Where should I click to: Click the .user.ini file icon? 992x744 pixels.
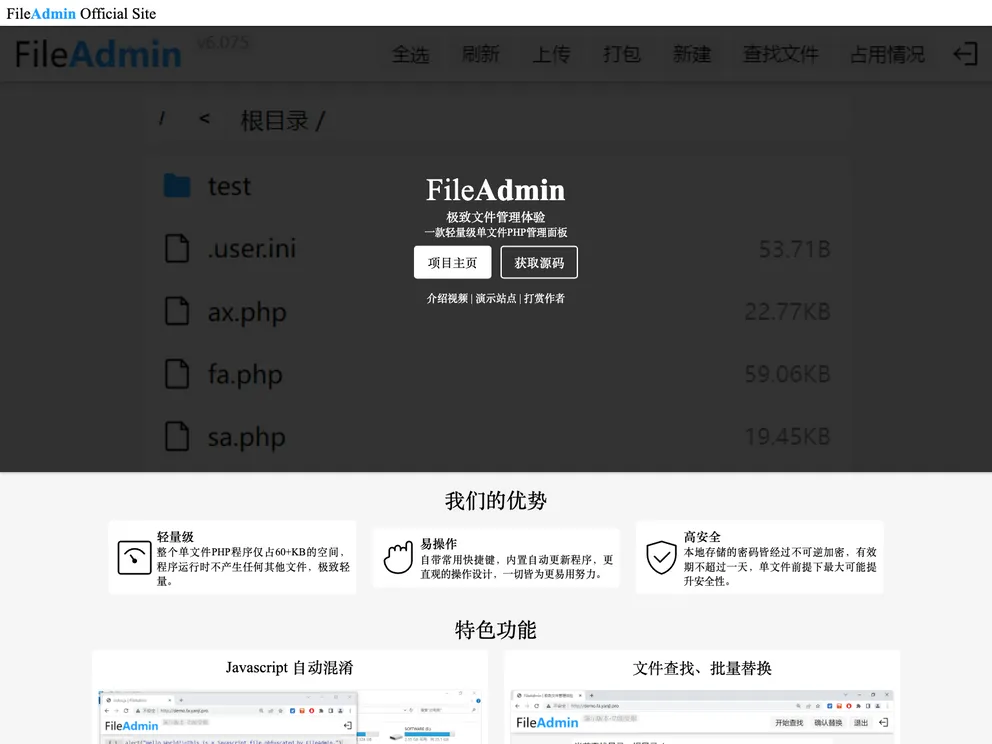pos(176,248)
